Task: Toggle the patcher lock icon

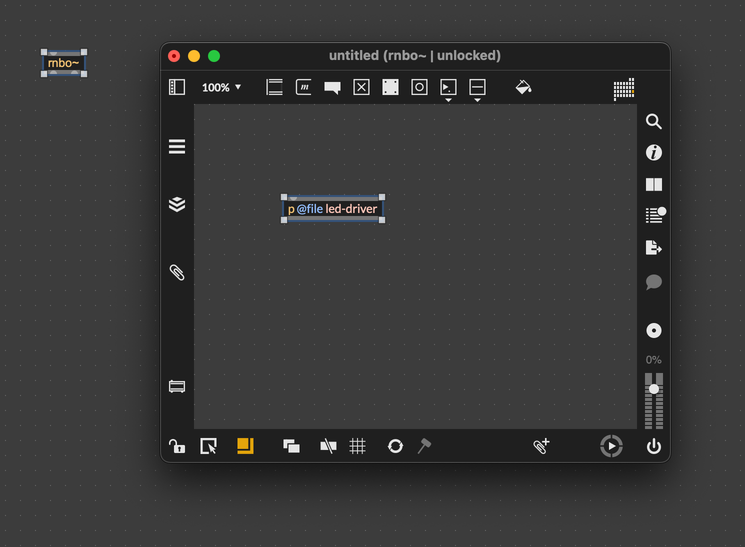Action: click(x=176, y=447)
